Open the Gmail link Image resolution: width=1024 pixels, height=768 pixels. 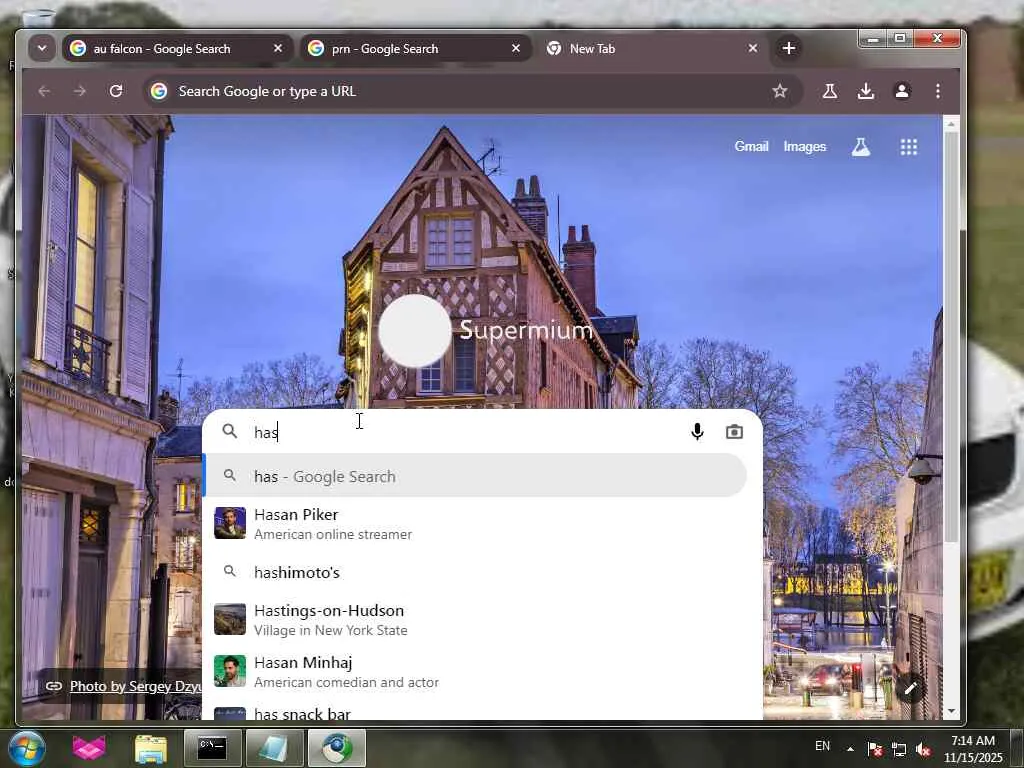point(751,146)
